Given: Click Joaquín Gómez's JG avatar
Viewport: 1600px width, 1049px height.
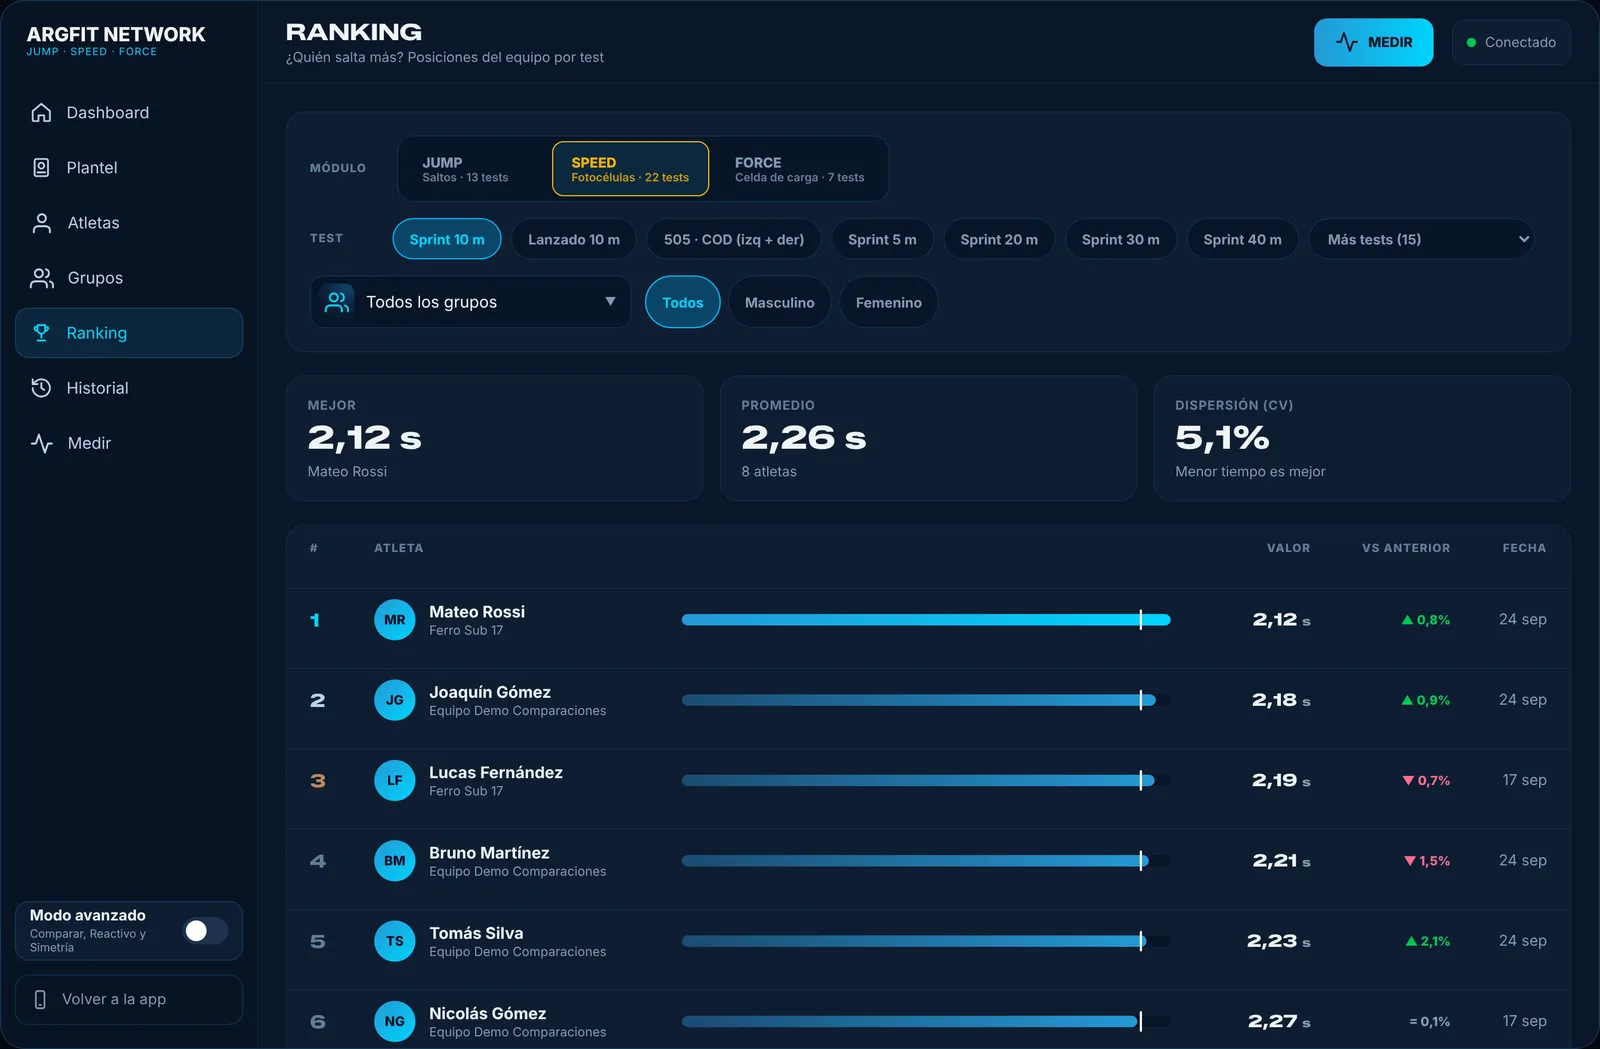Looking at the screenshot, I should coord(395,700).
